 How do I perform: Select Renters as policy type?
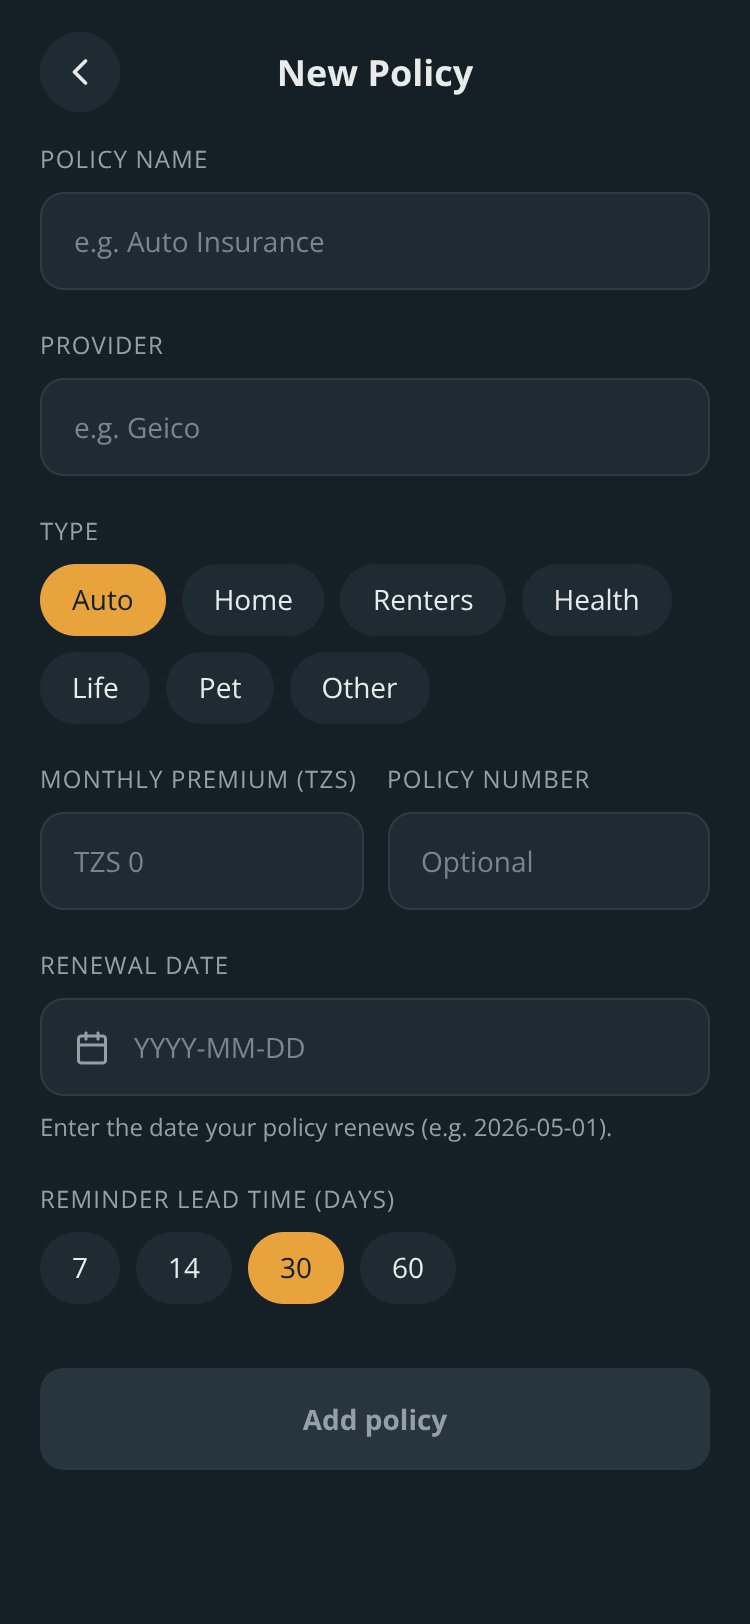(423, 600)
